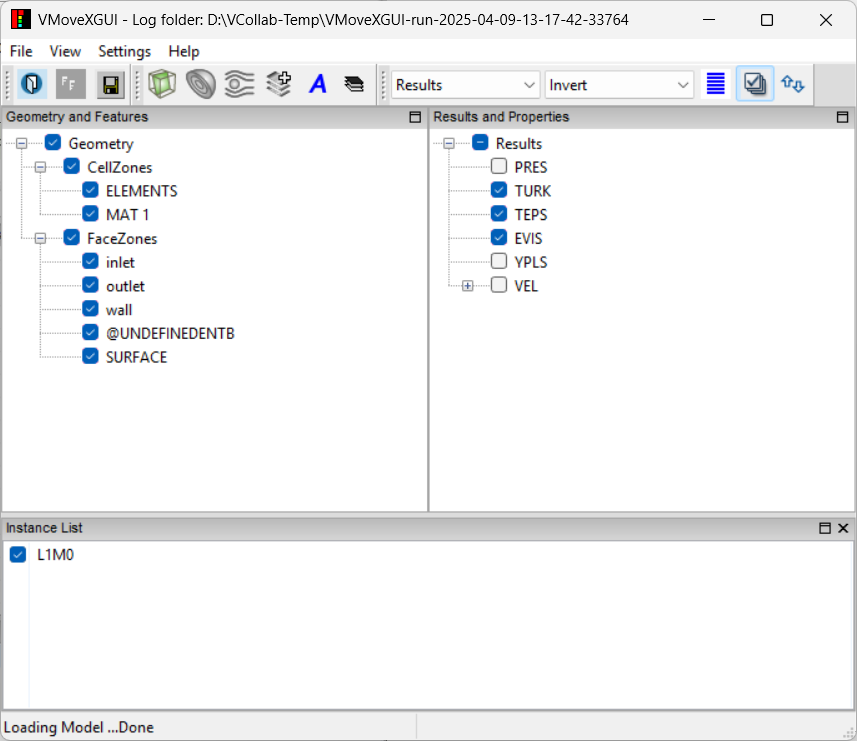Open the Invert dropdown menu
The width and height of the screenshot is (857, 741).
click(619, 85)
